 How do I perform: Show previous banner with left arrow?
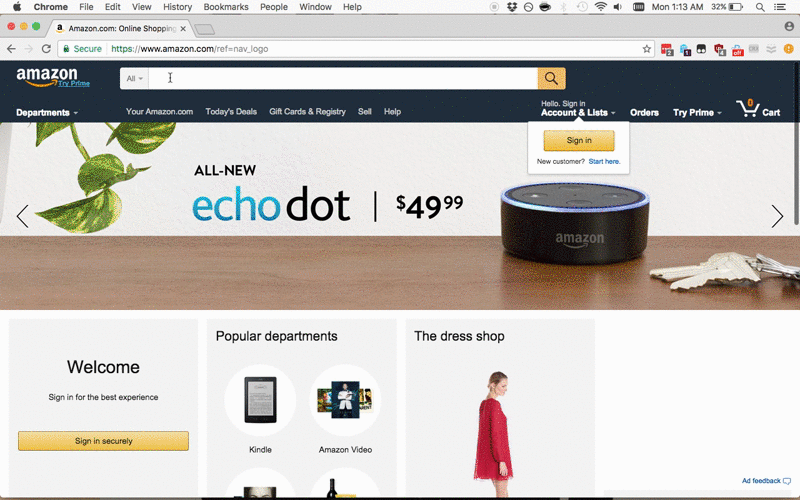22,216
